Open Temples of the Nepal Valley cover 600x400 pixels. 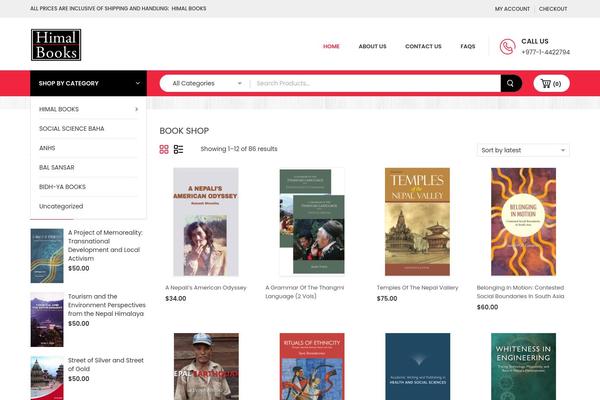(x=417, y=222)
